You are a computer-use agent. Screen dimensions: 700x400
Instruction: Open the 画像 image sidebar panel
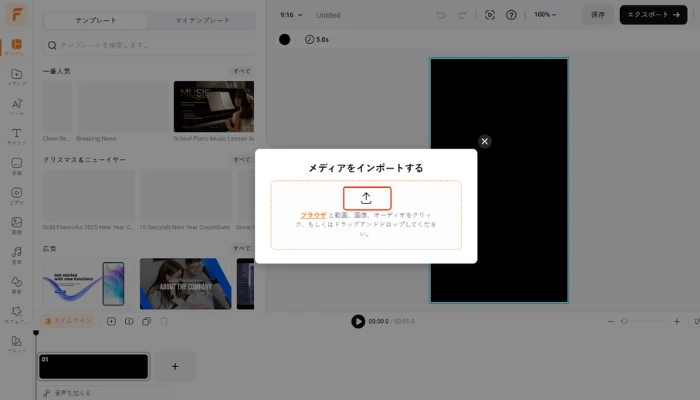point(17,225)
